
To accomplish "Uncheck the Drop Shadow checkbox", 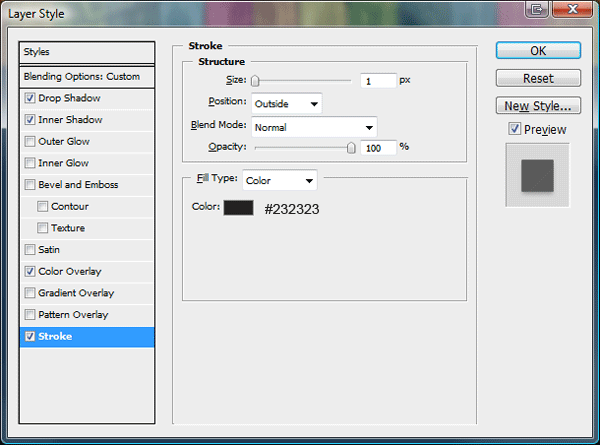I will pyautogui.click(x=29, y=99).
